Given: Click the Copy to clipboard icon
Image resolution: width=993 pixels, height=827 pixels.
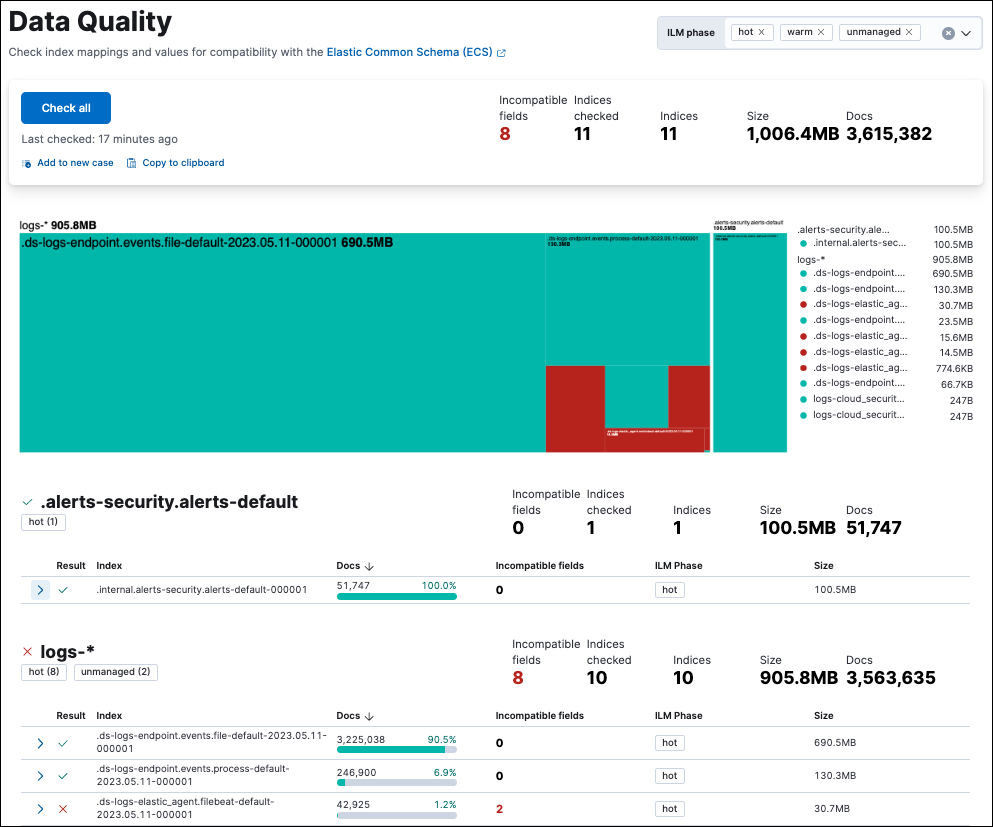Looking at the screenshot, I should point(132,162).
